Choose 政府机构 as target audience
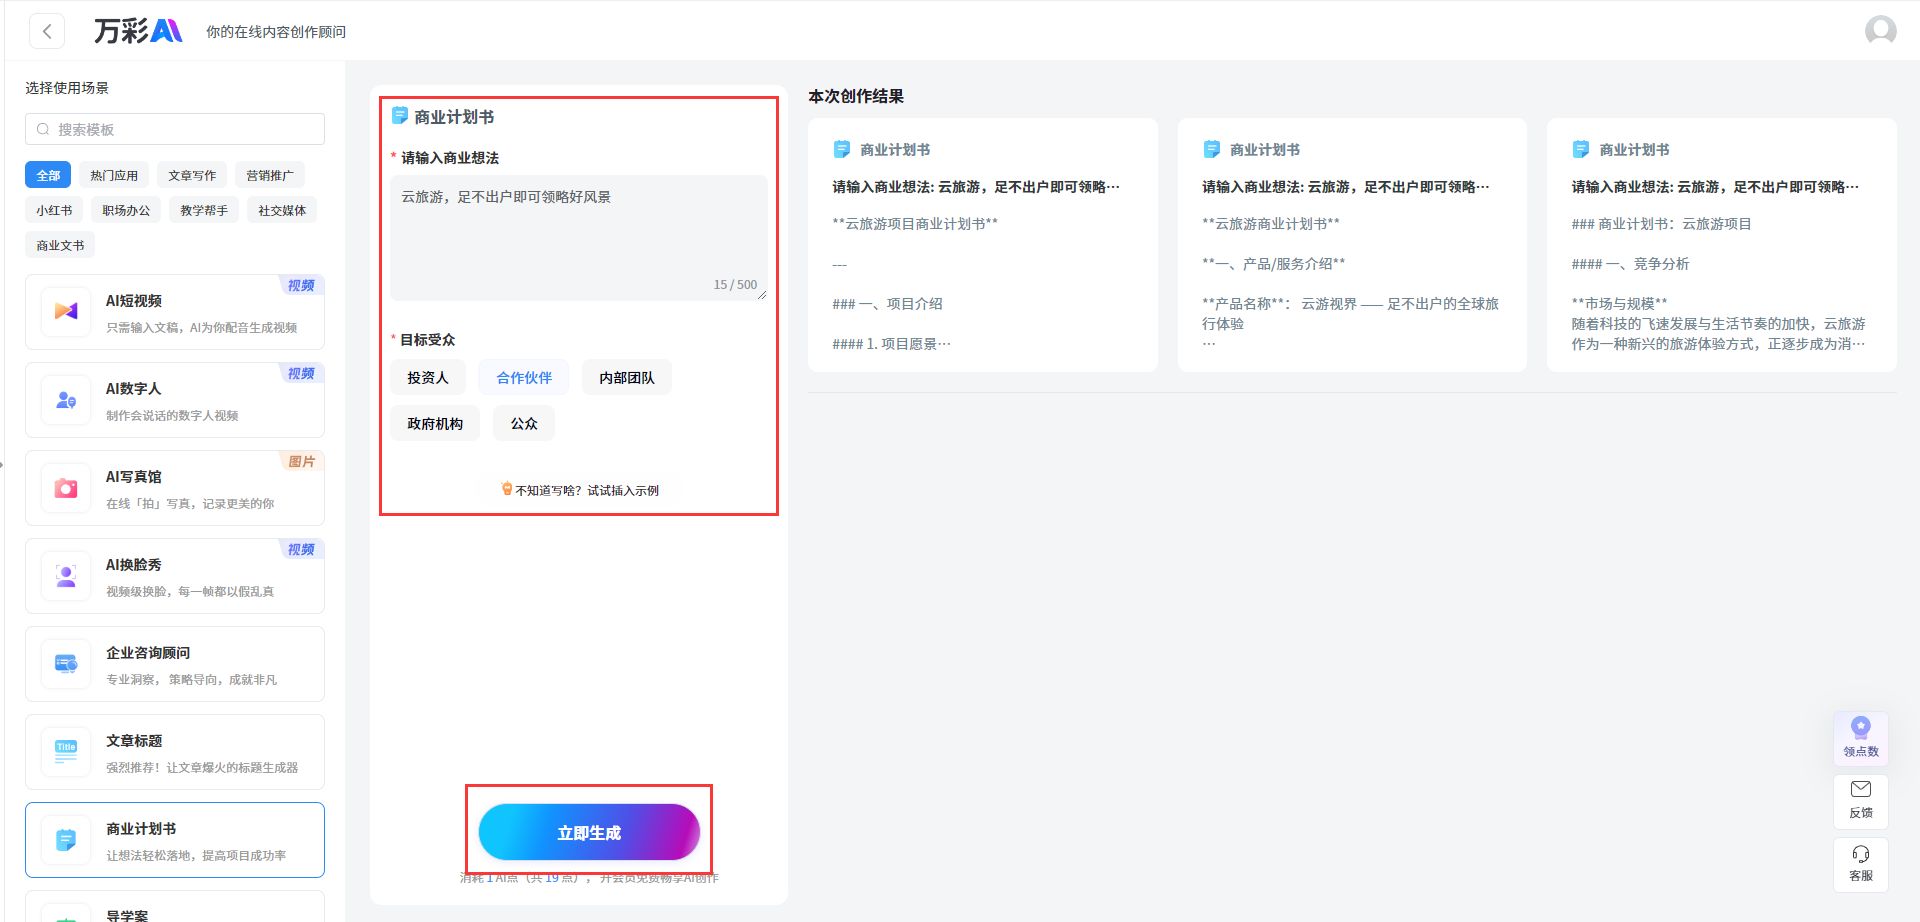This screenshot has width=1920, height=922. point(435,423)
